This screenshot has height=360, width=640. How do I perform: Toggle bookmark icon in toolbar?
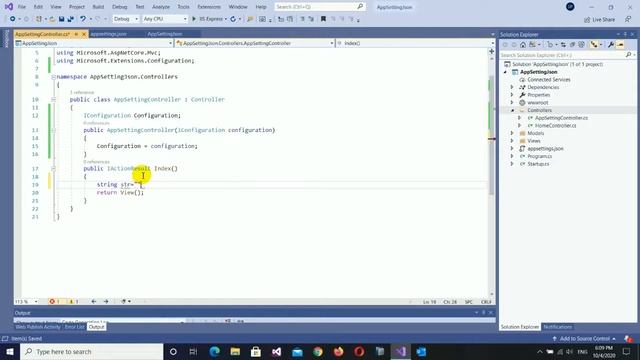(323, 19)
